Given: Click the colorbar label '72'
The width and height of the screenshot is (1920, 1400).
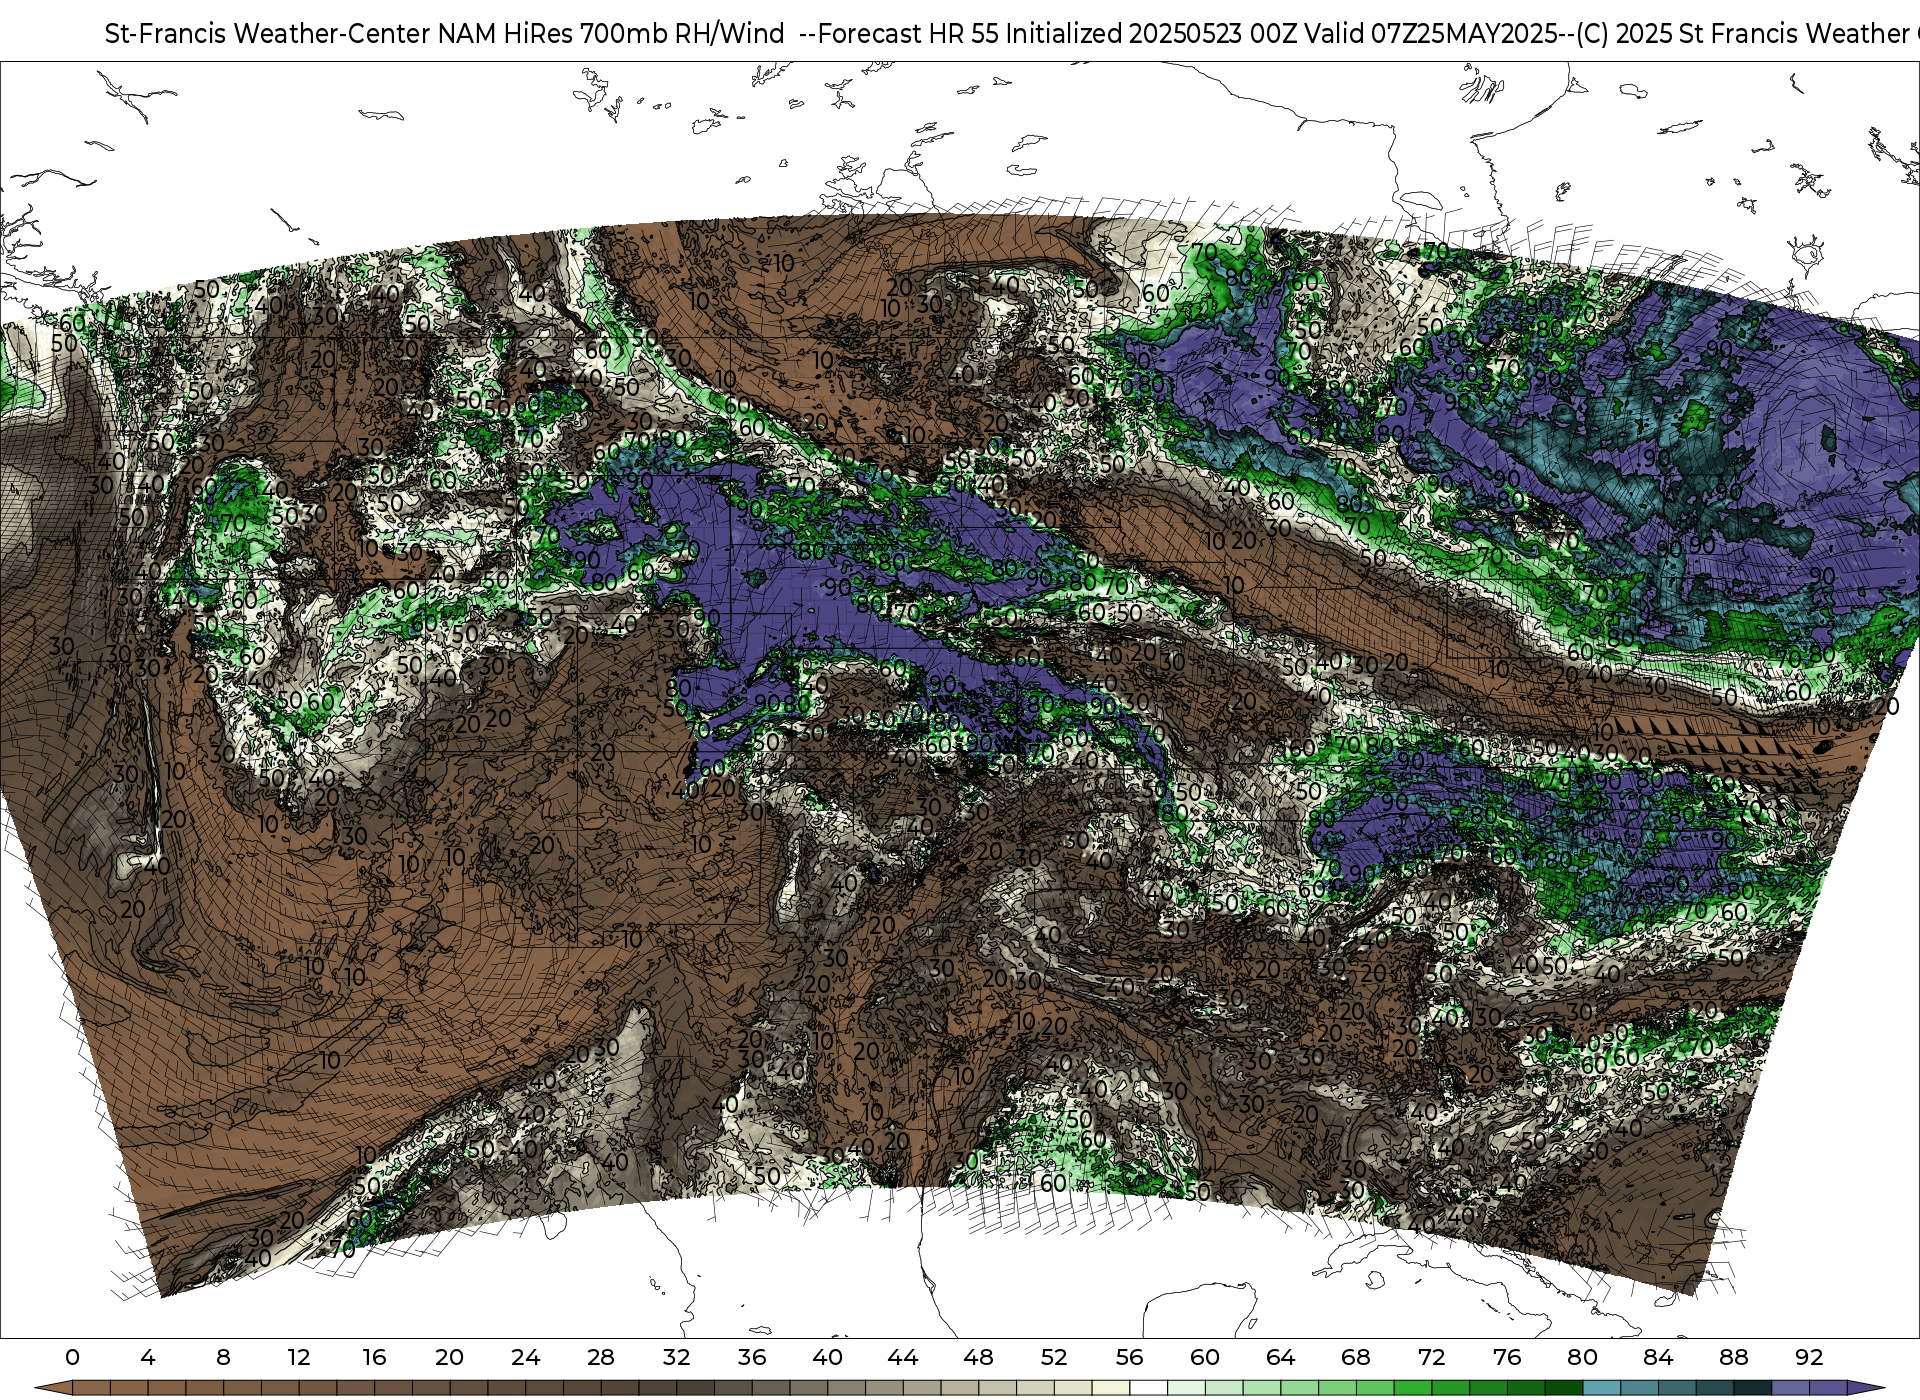Looking at the screenshot, I should 1431,1357.
